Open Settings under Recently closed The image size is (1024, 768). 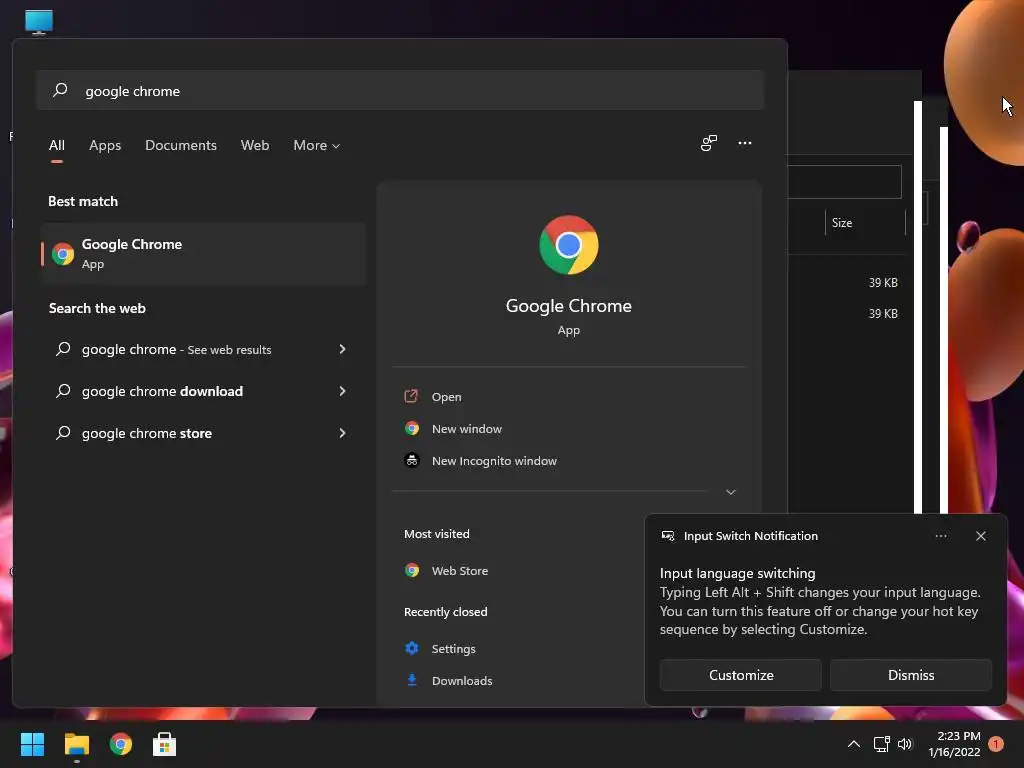[453, 648]
